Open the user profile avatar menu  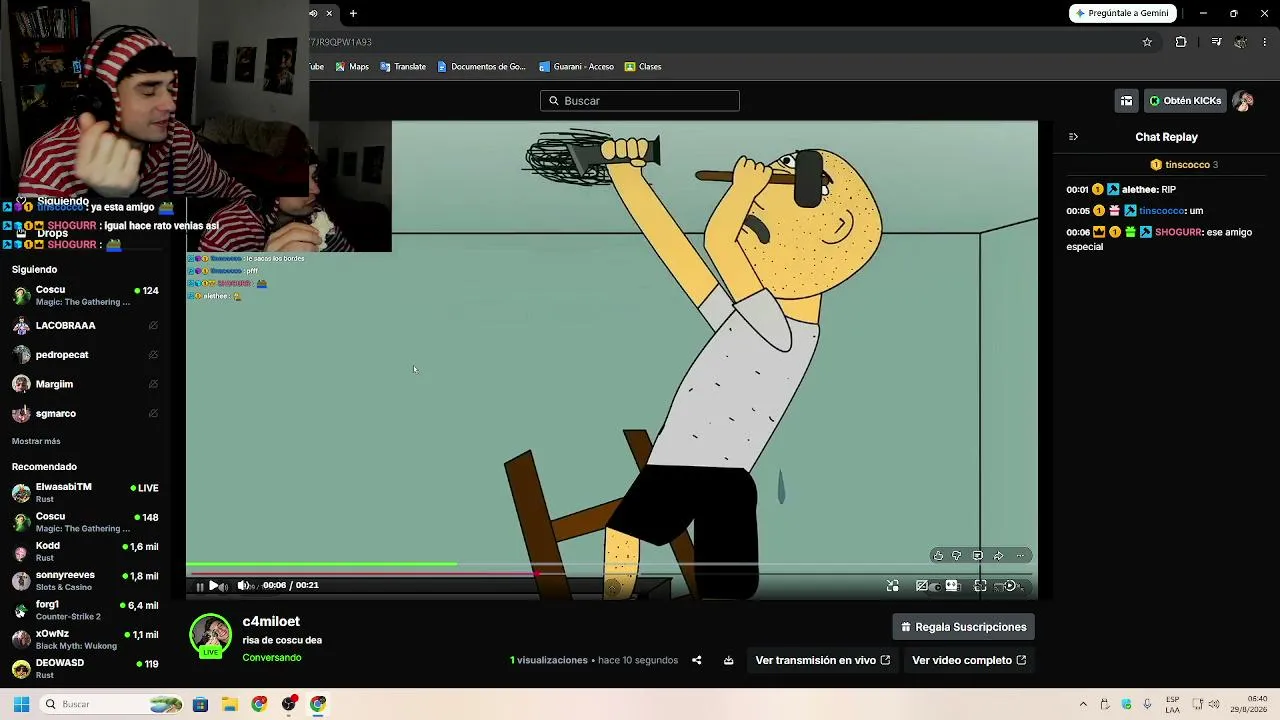point(1243,101)
